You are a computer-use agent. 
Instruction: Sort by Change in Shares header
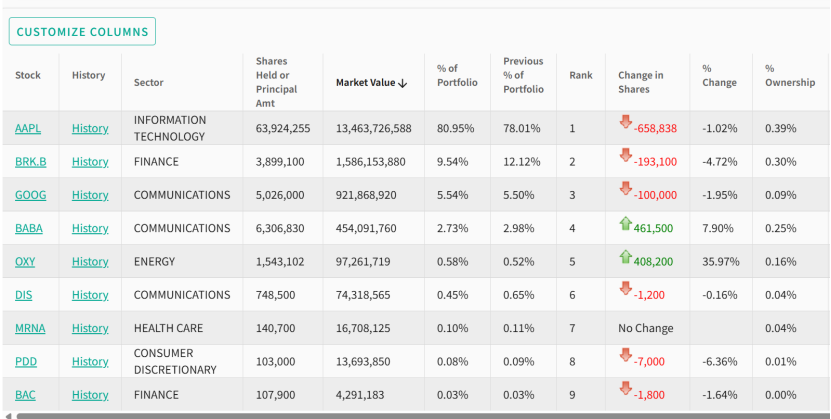click(640, 75)
